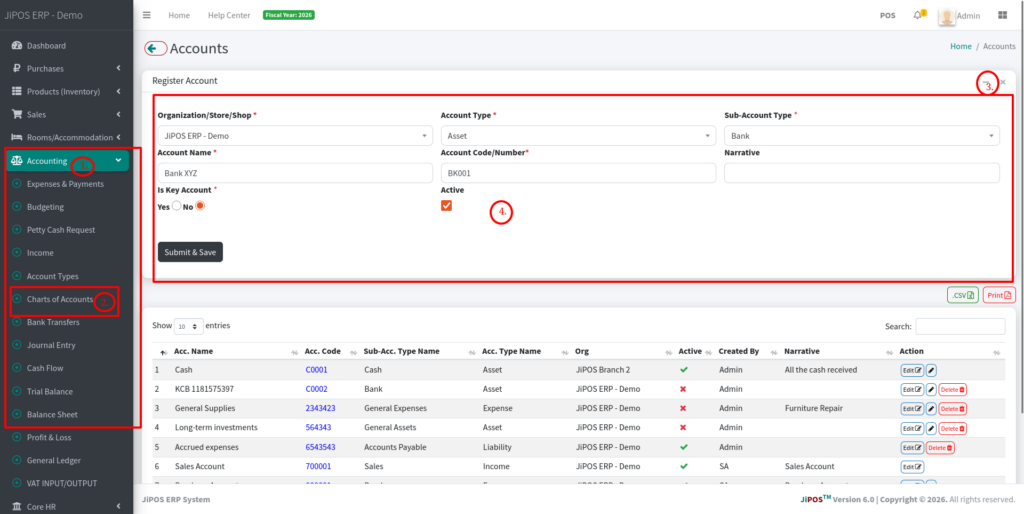Open the apps grid icon in header
The width and height of the screenshot is (1024, 514).
click(x=1002, y=15)
